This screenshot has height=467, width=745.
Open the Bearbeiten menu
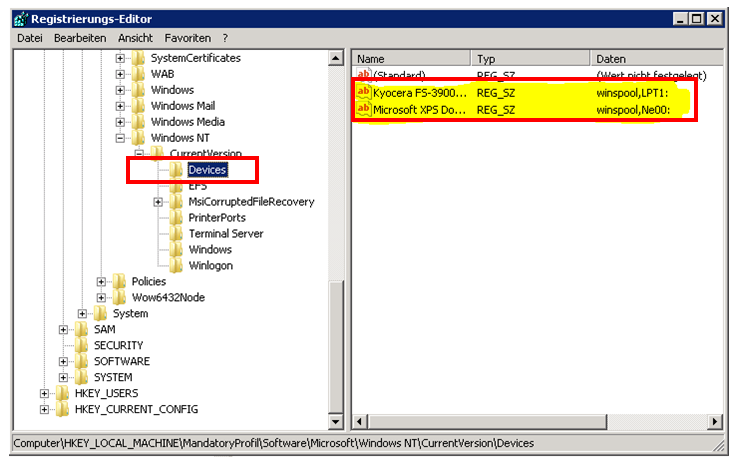80,38
